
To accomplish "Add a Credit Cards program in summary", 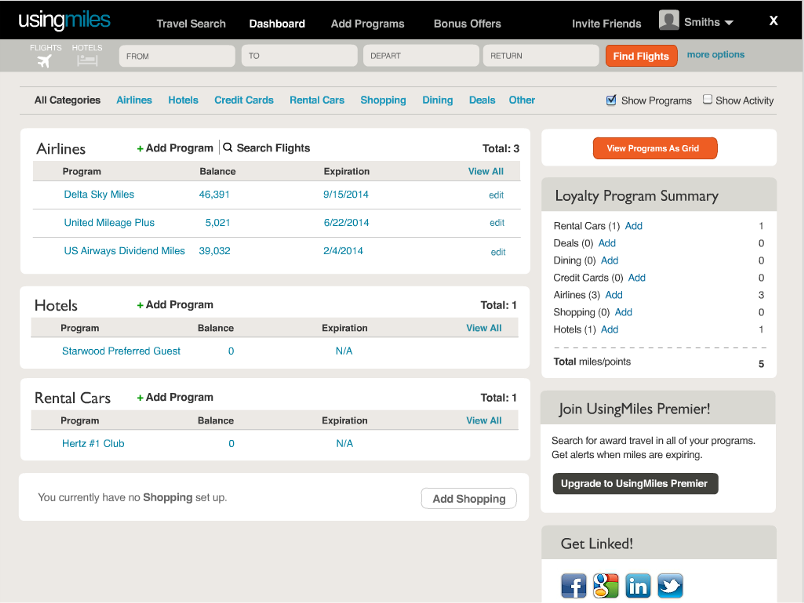I will tap(636, 277).
